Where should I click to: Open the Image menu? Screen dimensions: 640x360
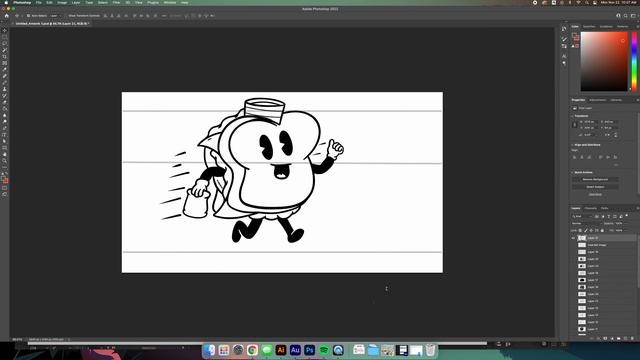click(x=62, y=2)
